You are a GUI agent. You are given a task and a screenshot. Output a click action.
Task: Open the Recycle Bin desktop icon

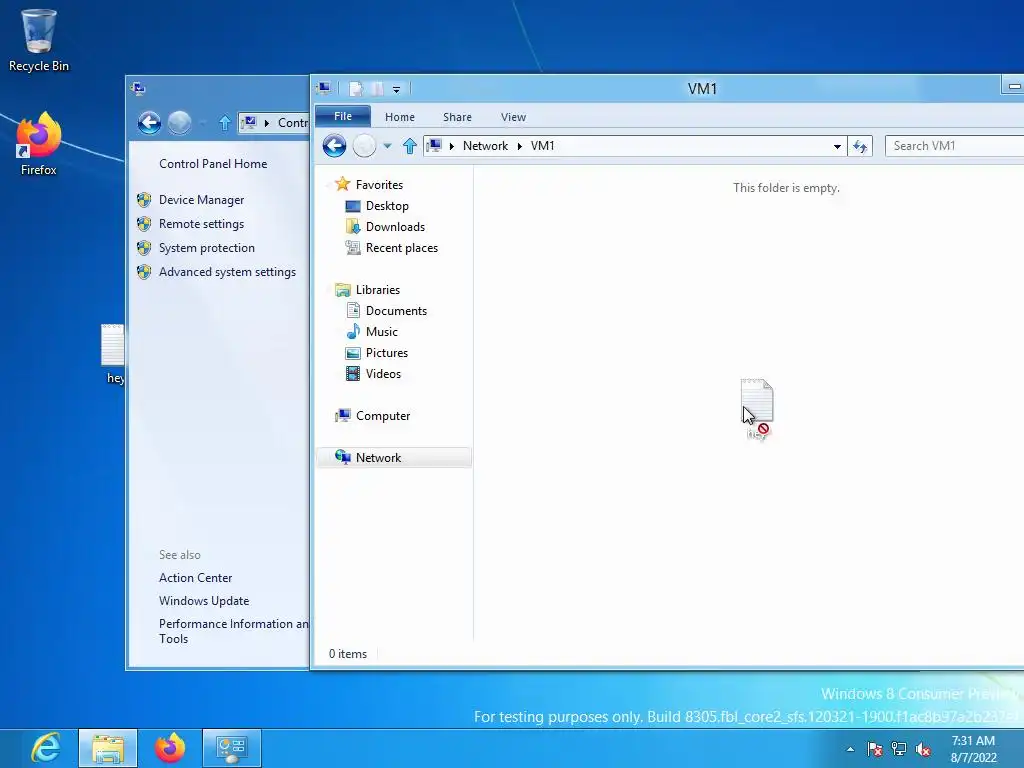click(x=39, y=39)
